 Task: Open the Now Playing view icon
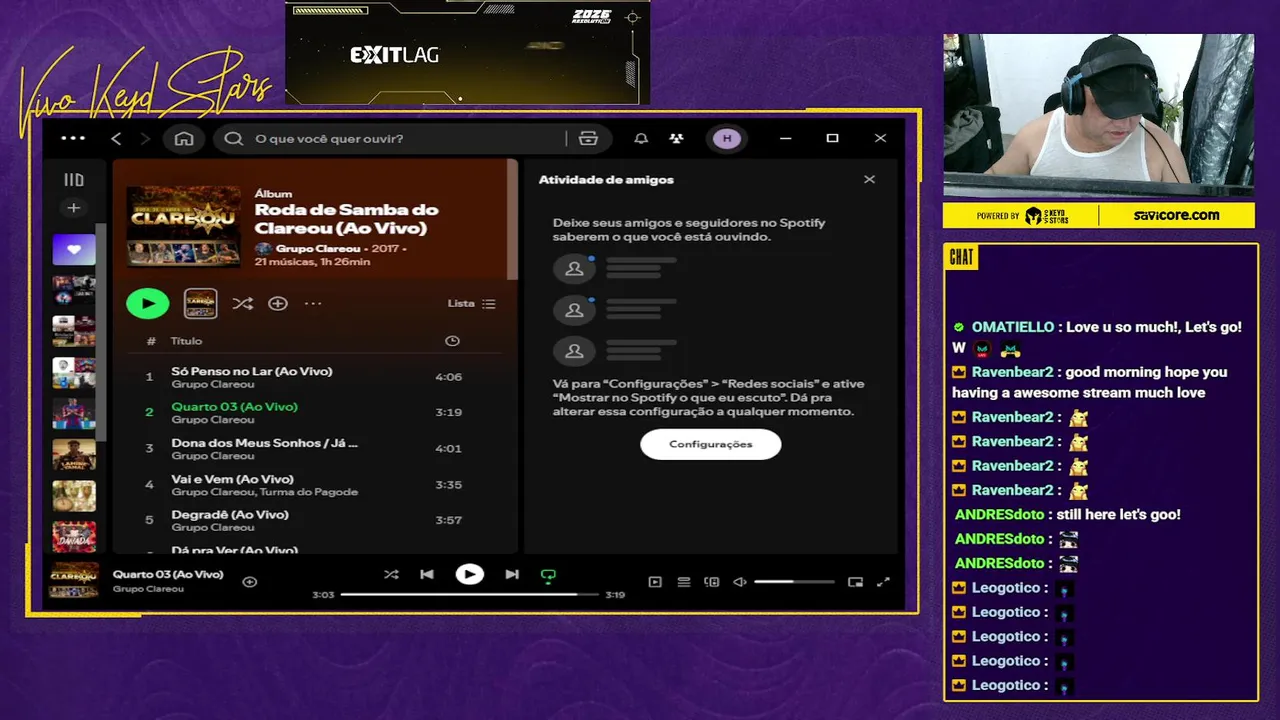655,582
